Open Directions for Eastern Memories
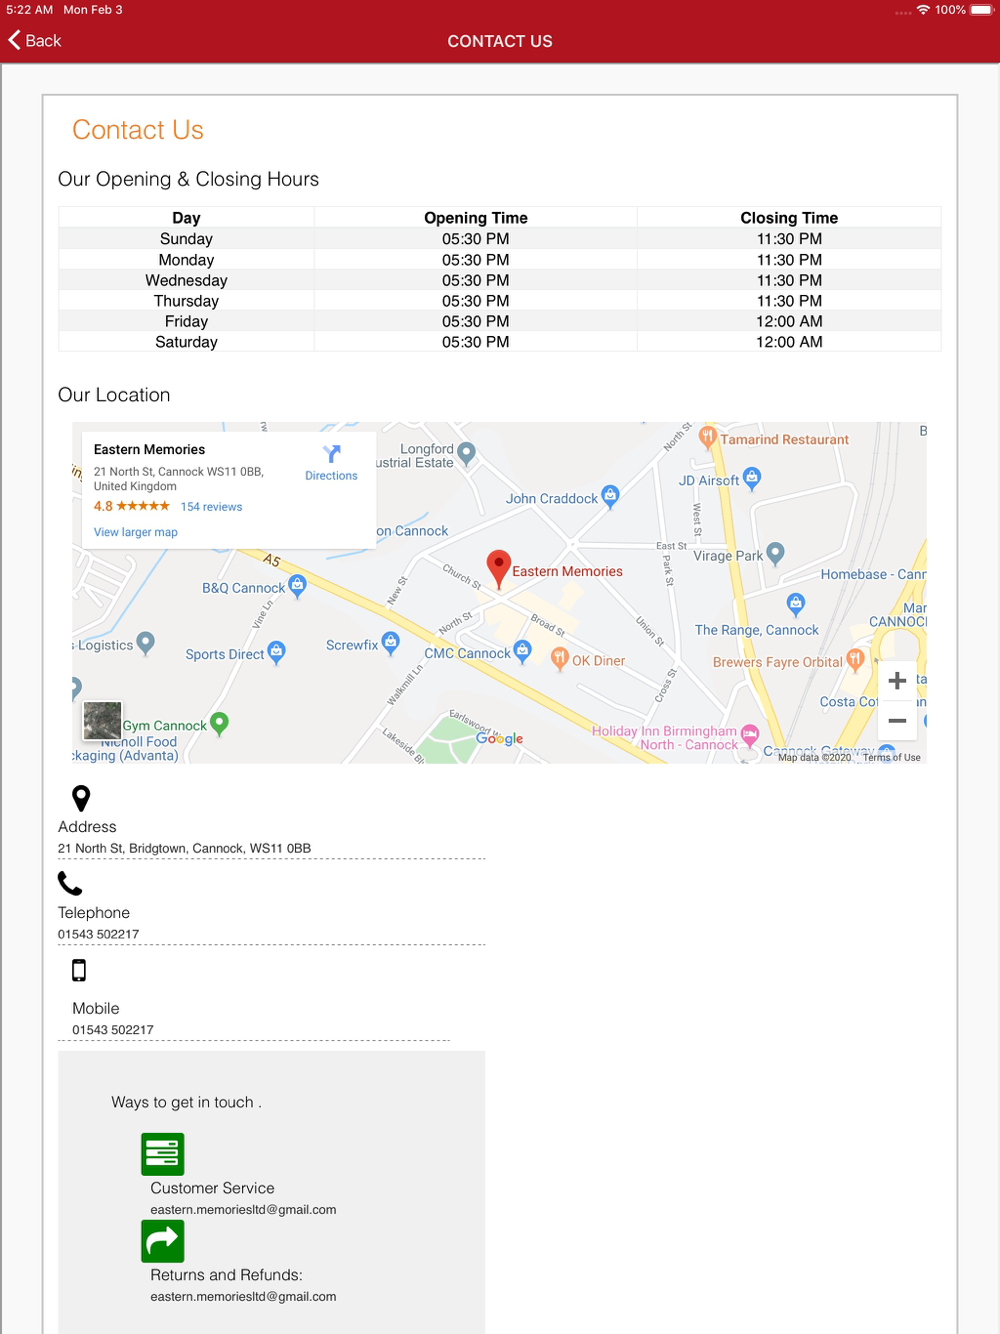Image resolution: width=1000 pixels, height=1334 pixels. coord(331,463)
